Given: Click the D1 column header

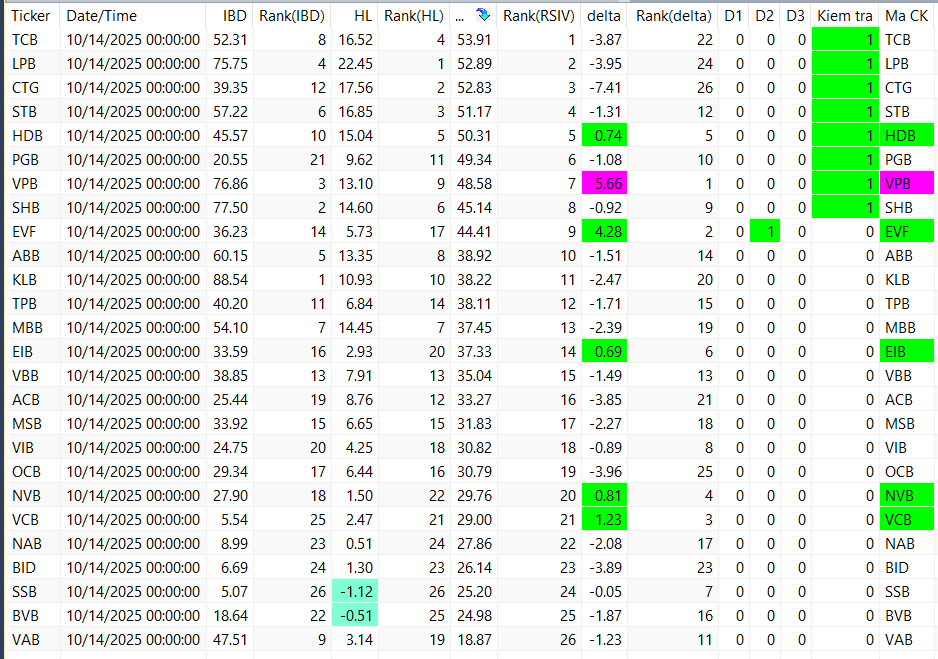Looking at the screenshot, I should point(733,16).
